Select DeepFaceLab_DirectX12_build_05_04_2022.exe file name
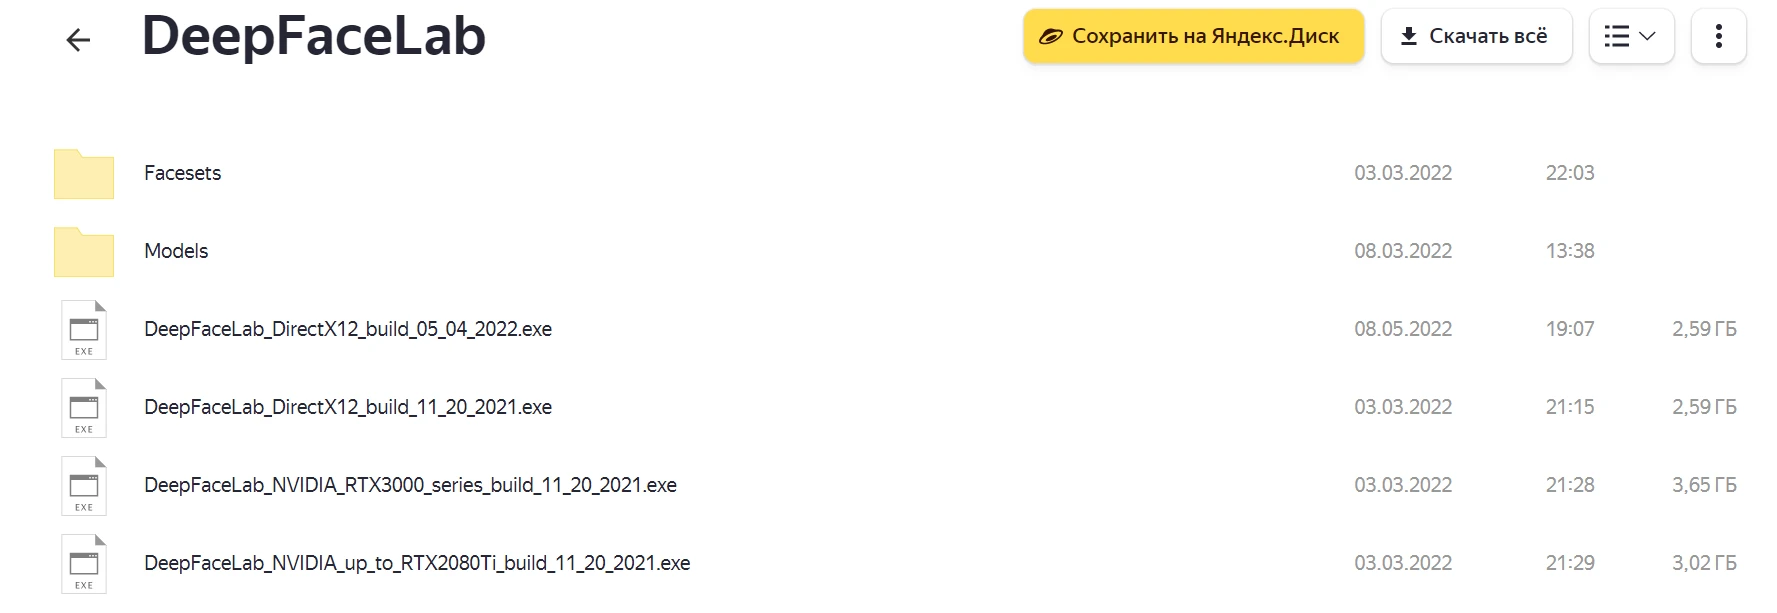This screenshot has height=613, width=1777. [x=348, y=329]
